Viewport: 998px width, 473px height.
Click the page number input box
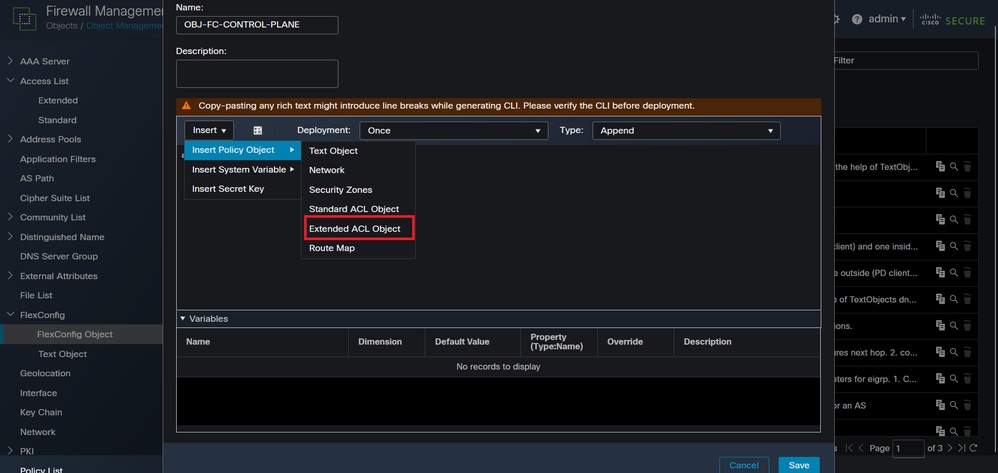[x=908, y=448]
